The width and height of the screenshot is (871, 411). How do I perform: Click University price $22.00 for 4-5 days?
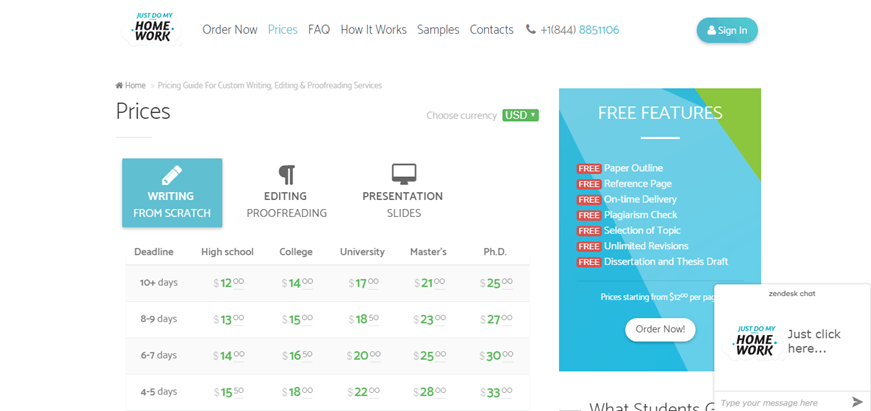pos(364,393)
